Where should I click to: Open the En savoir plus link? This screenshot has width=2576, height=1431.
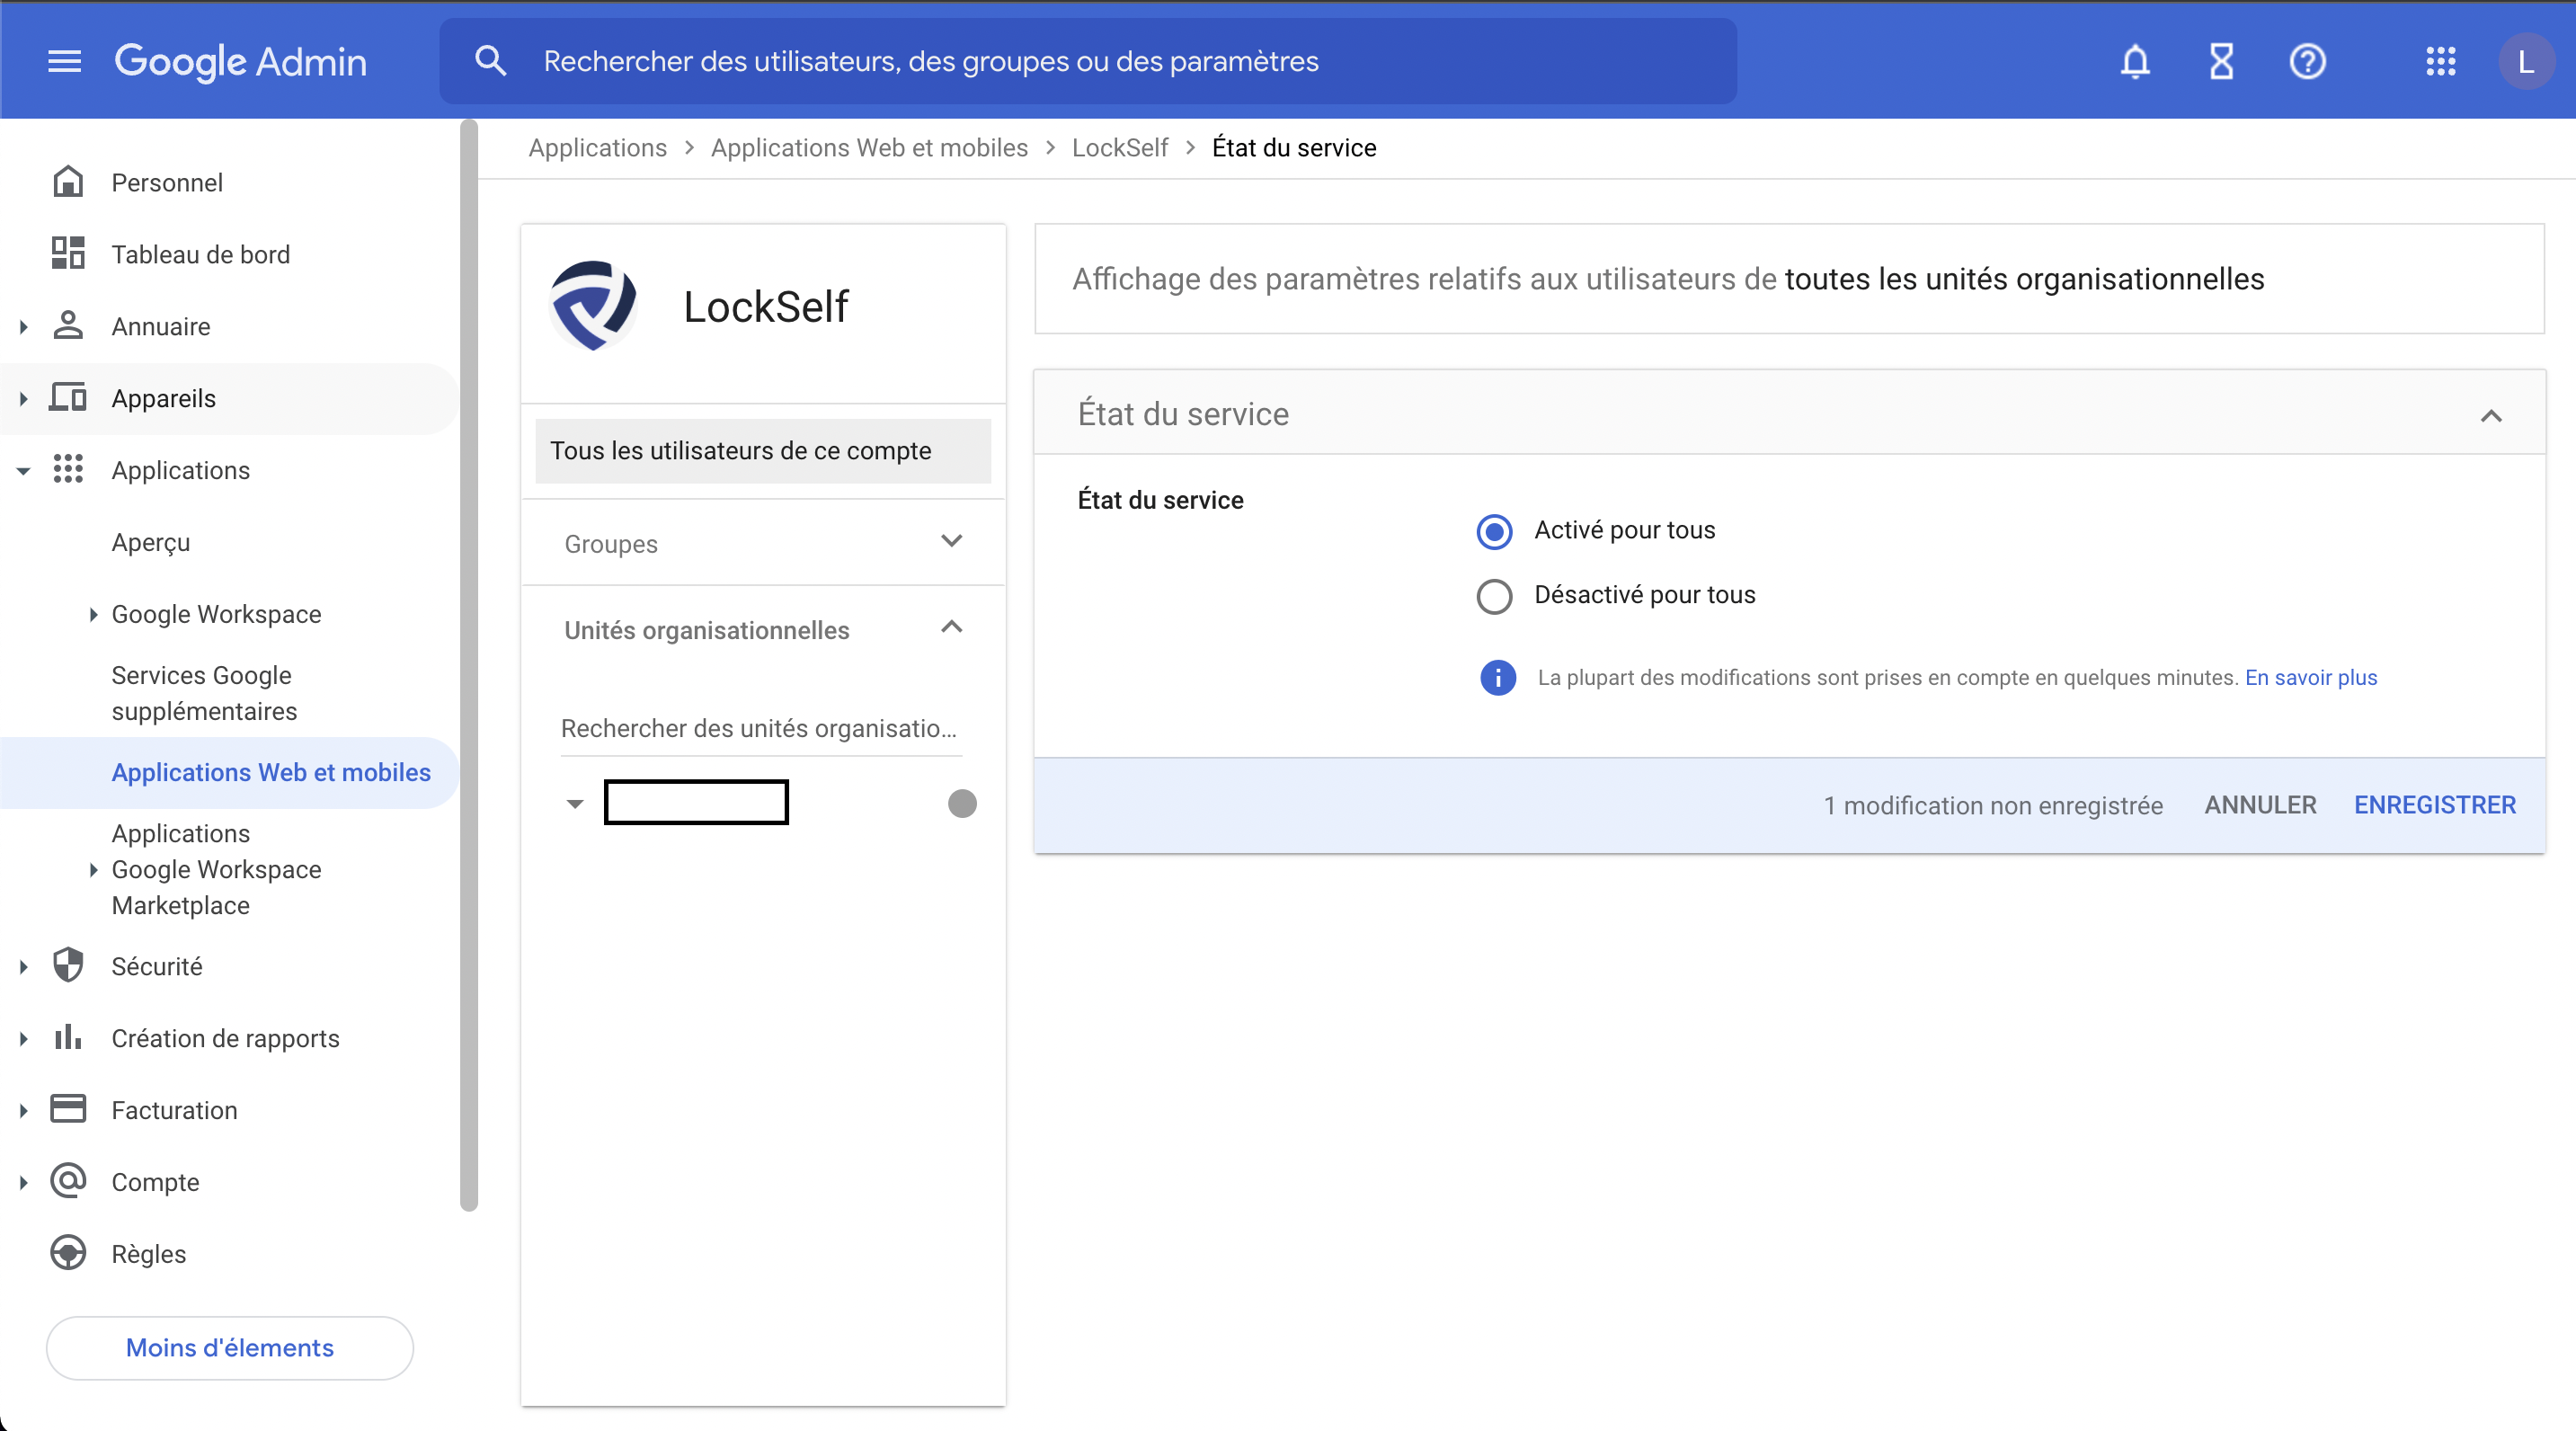point(2311,677)
